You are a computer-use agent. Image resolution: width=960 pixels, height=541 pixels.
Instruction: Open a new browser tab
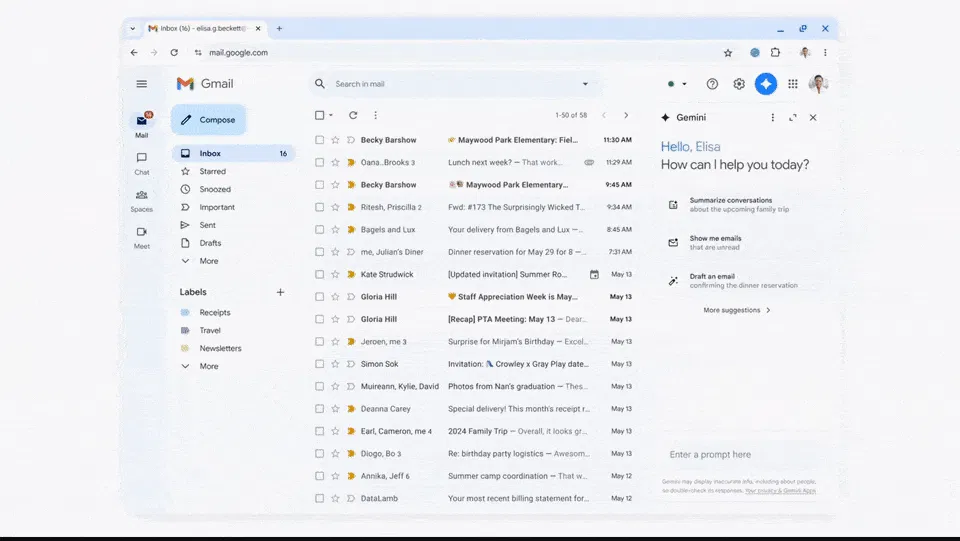[279, 28]
